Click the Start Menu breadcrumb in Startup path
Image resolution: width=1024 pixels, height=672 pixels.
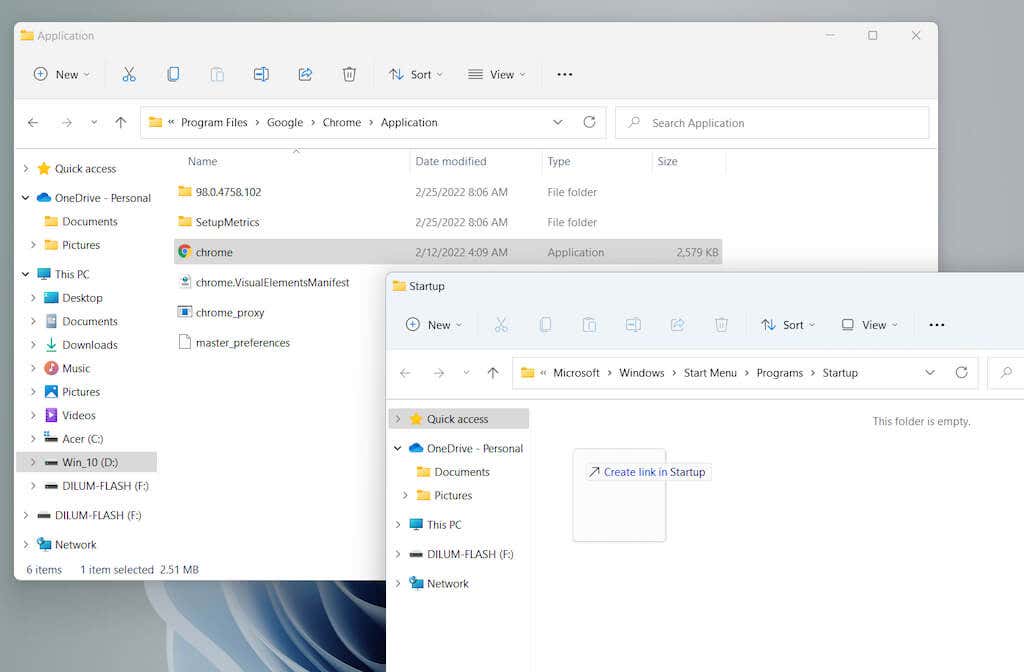point(710,373)
